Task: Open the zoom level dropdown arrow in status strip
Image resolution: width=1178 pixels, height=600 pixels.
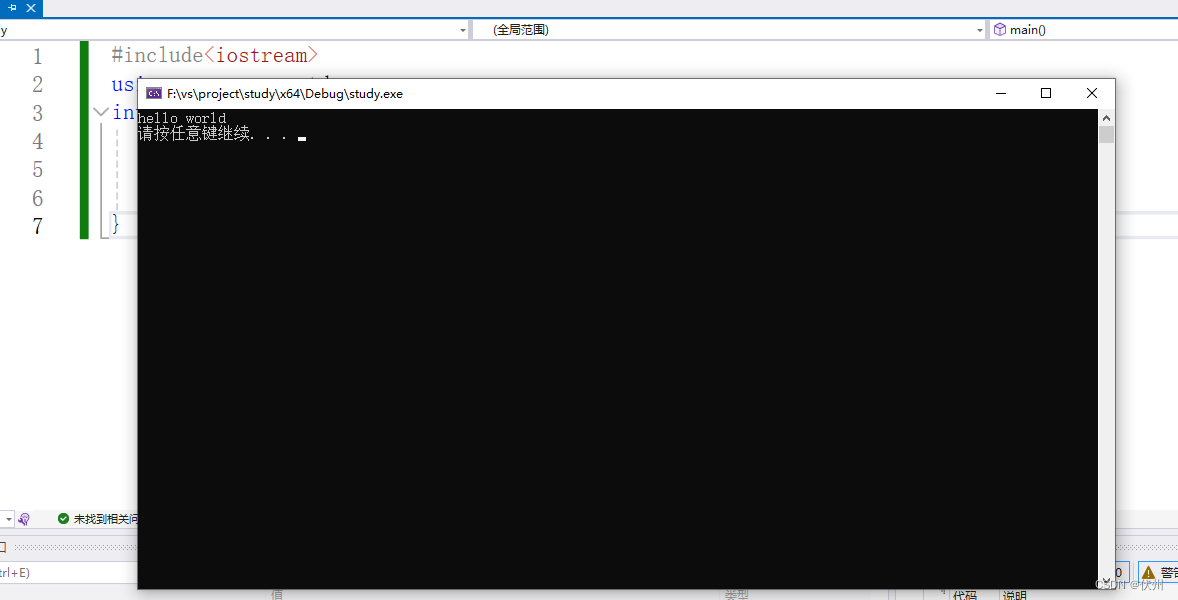Action: click(x=8, y=519)
